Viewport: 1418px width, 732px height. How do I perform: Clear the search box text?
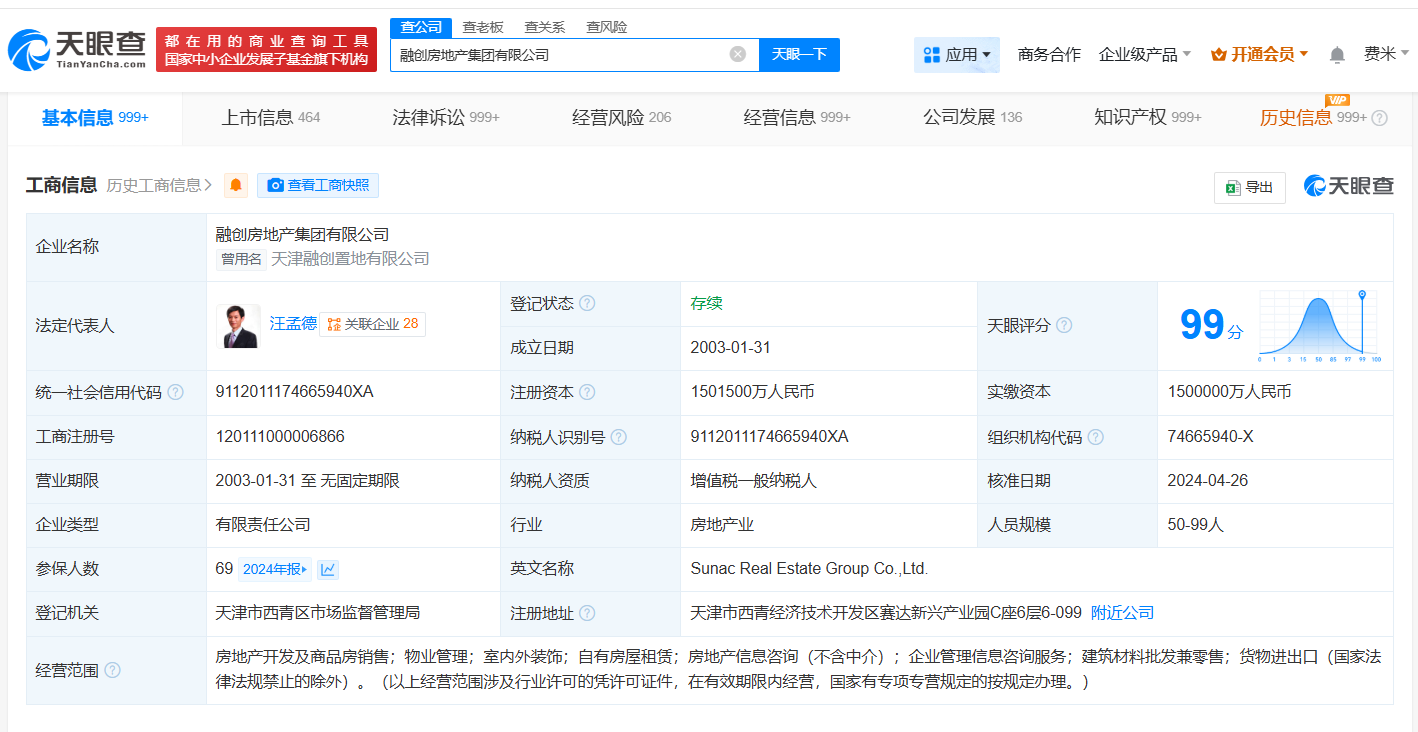tap(738, 54)
